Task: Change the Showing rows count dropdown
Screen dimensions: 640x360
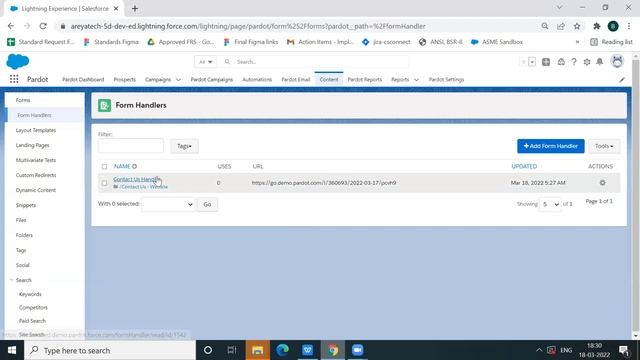Action: (x=550, y=204)
